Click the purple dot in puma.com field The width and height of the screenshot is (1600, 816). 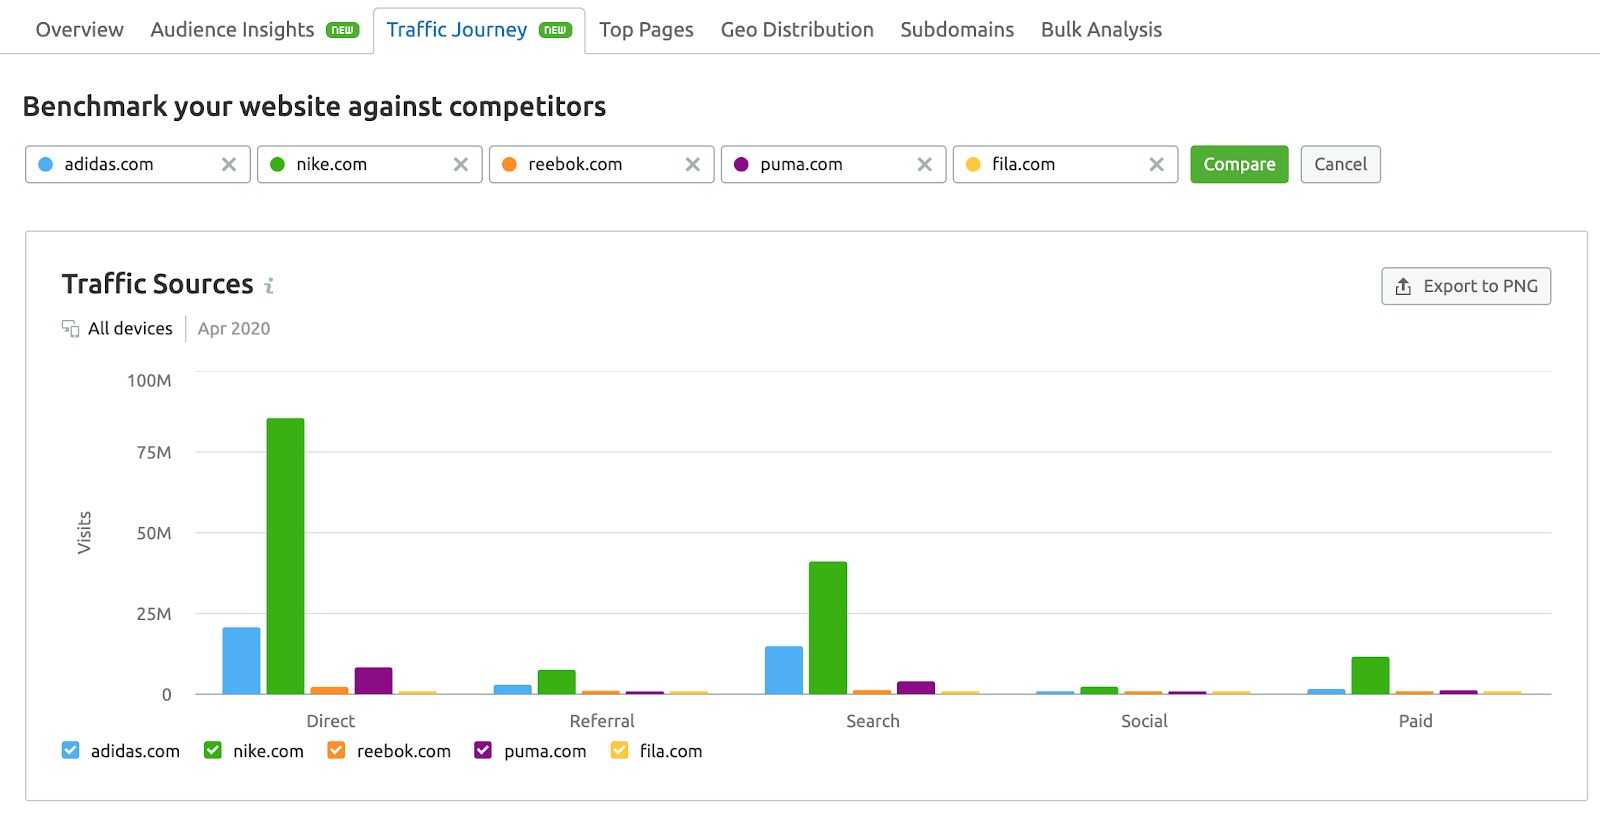(741, 164)
